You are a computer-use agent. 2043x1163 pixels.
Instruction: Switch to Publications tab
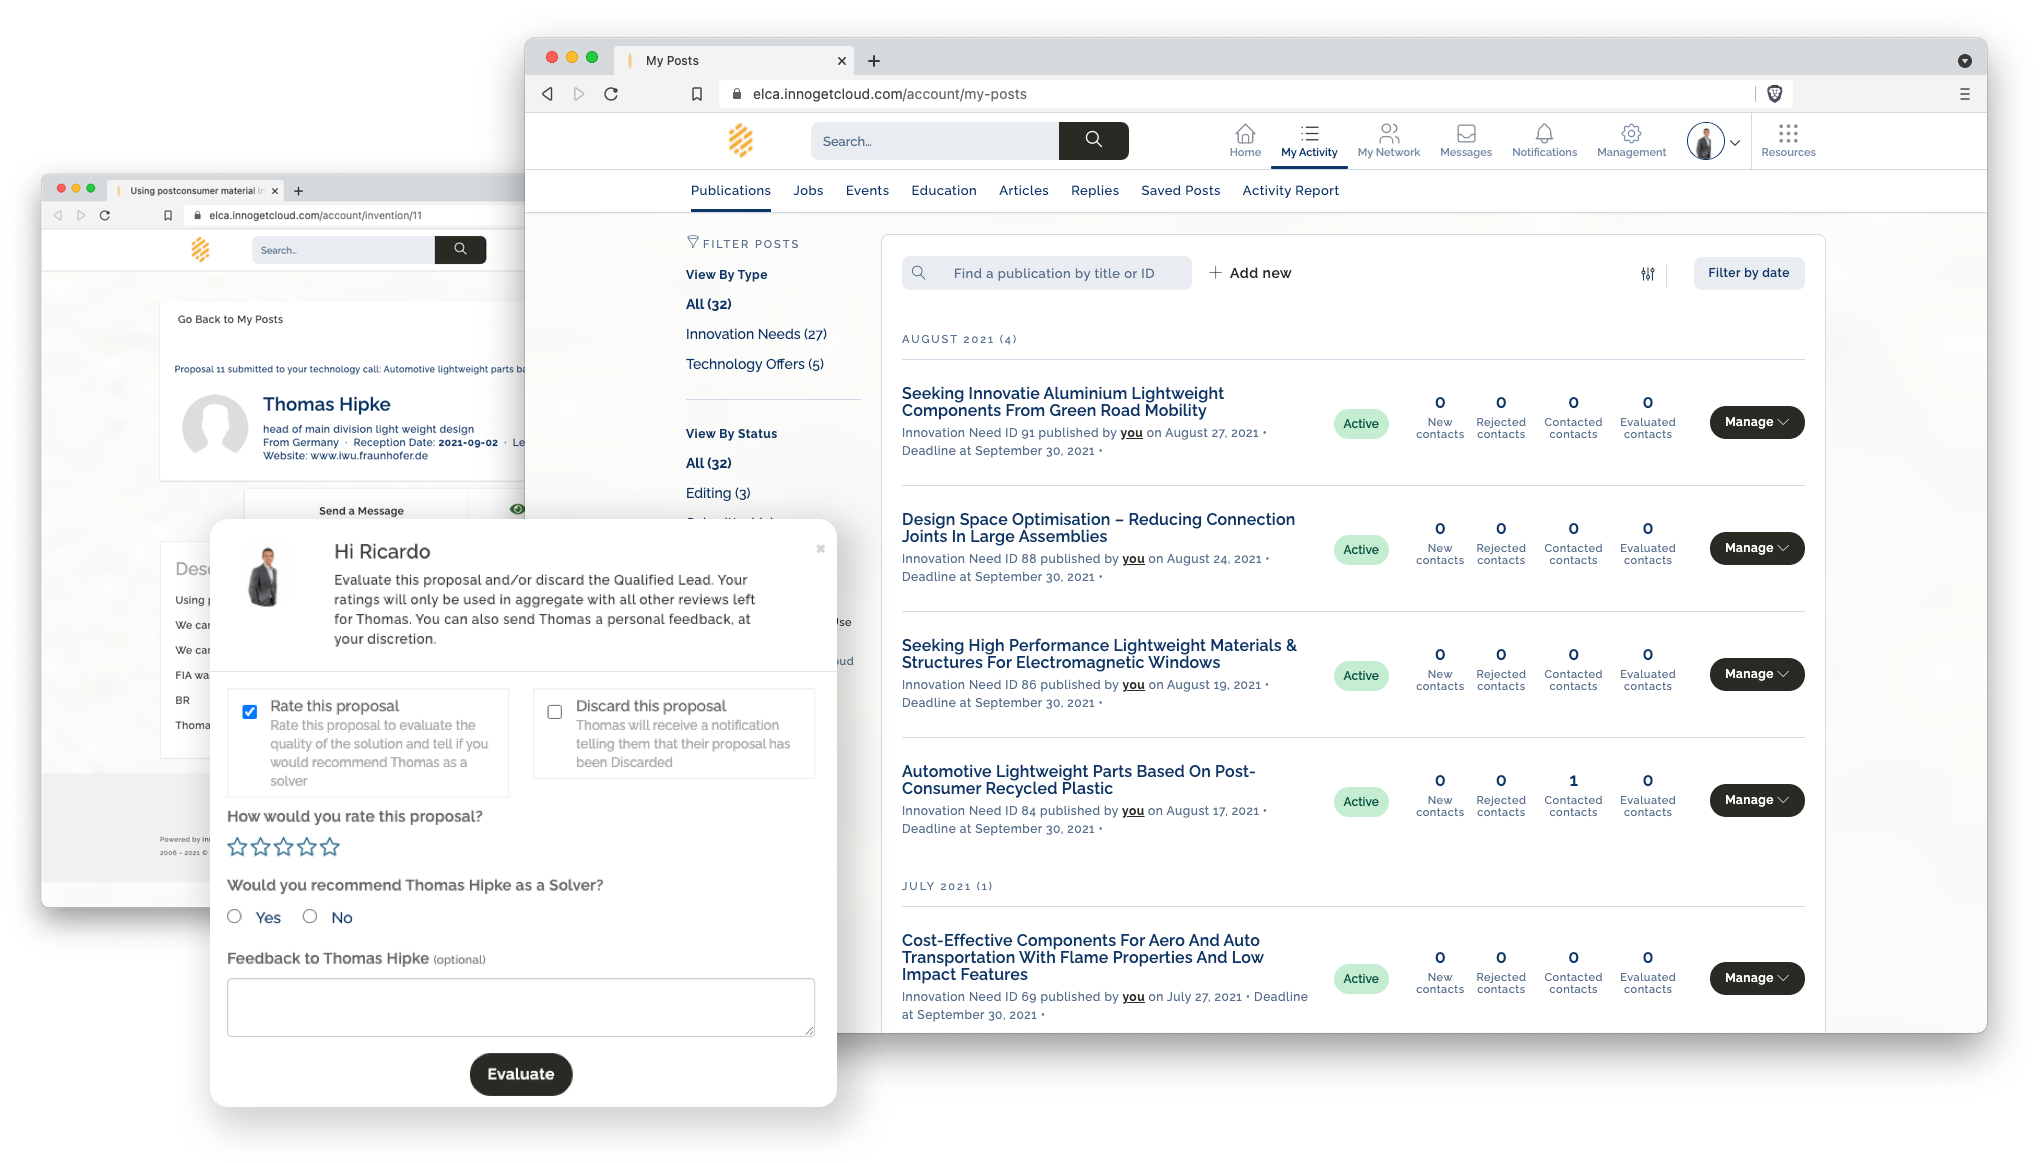point(731,191)
